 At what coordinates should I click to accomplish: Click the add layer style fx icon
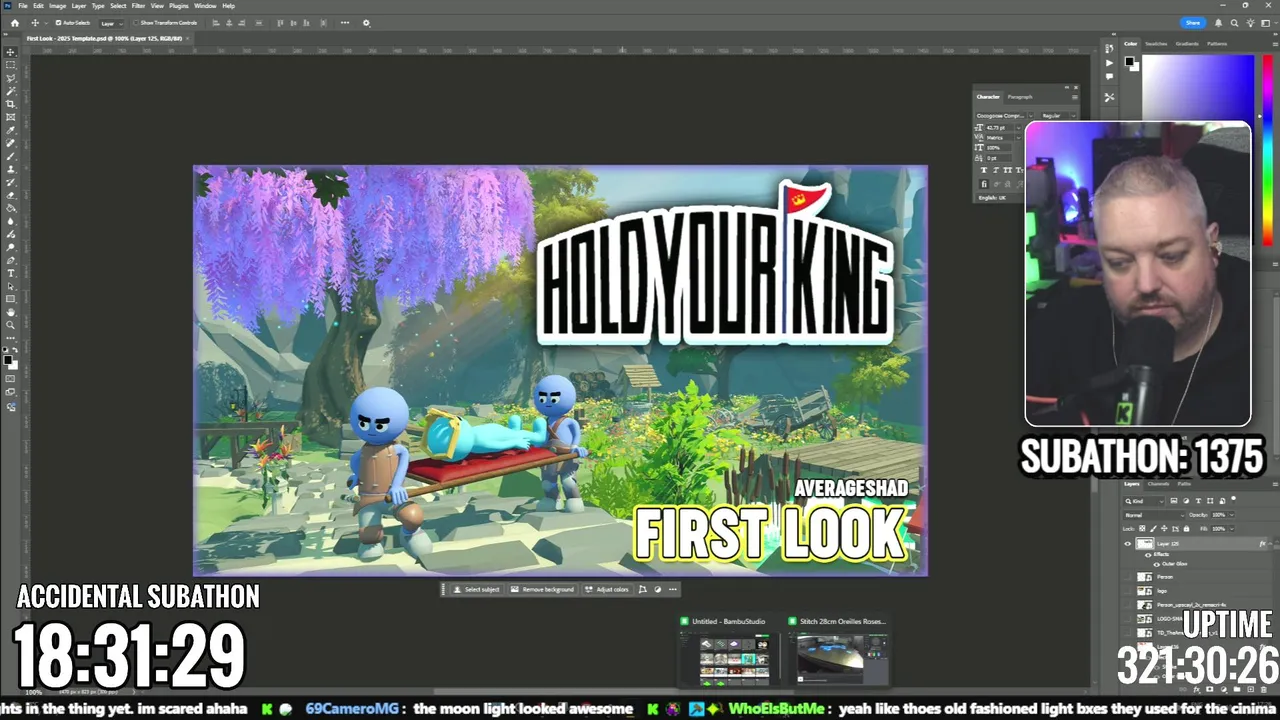tap(1196, 689)
